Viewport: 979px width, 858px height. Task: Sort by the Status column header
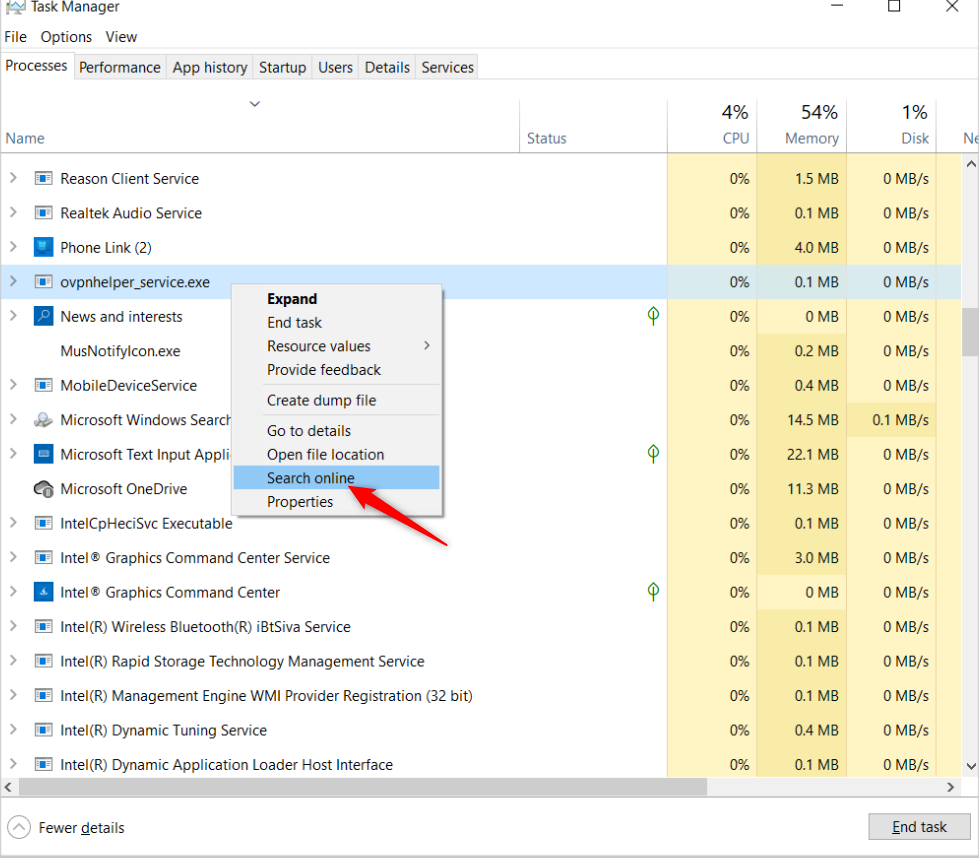593,125
